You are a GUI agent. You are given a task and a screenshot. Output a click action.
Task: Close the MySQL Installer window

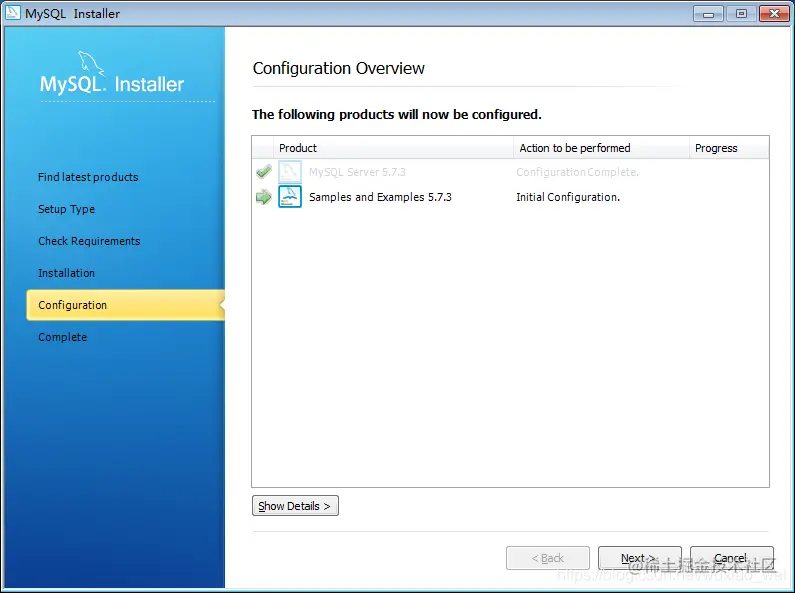click(x=774, y=14)
